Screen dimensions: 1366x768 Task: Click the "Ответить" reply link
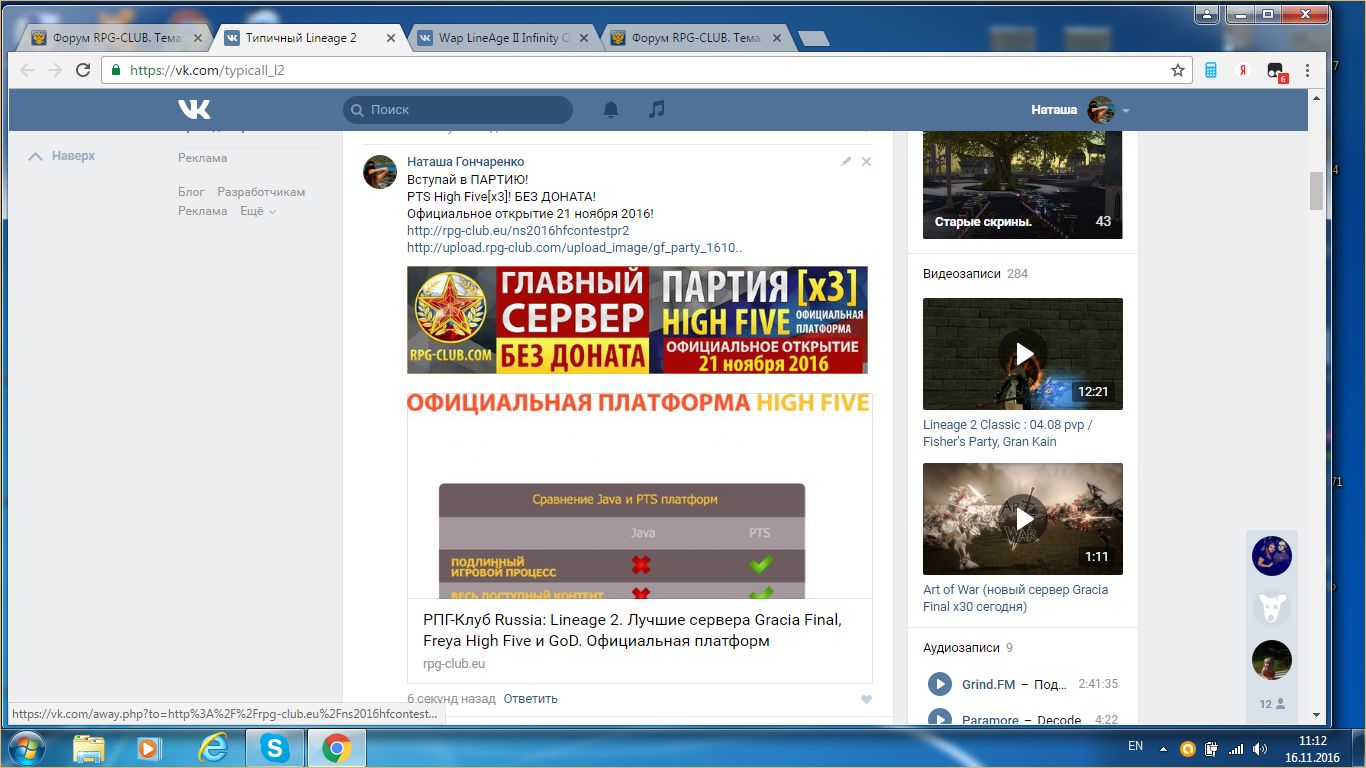tap(530, 699)
